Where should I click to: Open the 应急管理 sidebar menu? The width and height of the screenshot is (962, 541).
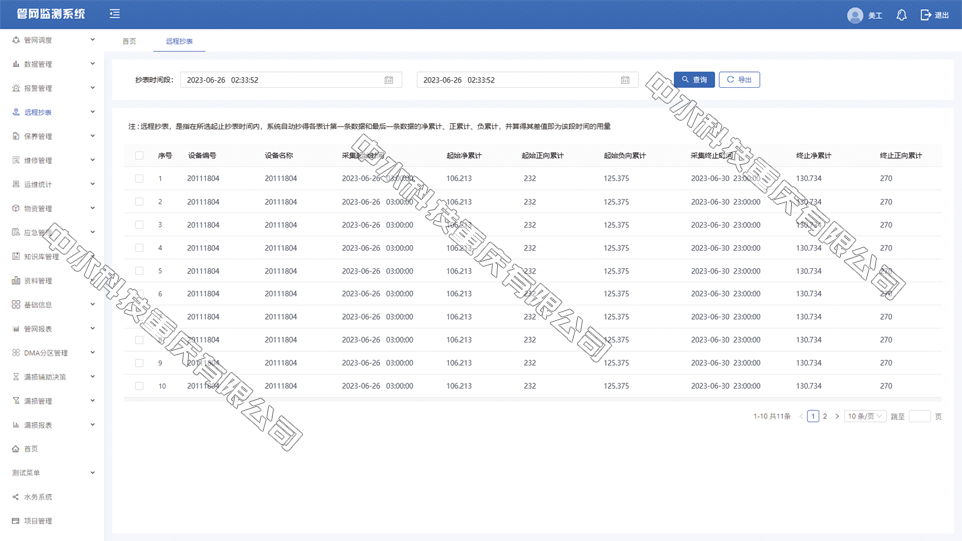52,232
